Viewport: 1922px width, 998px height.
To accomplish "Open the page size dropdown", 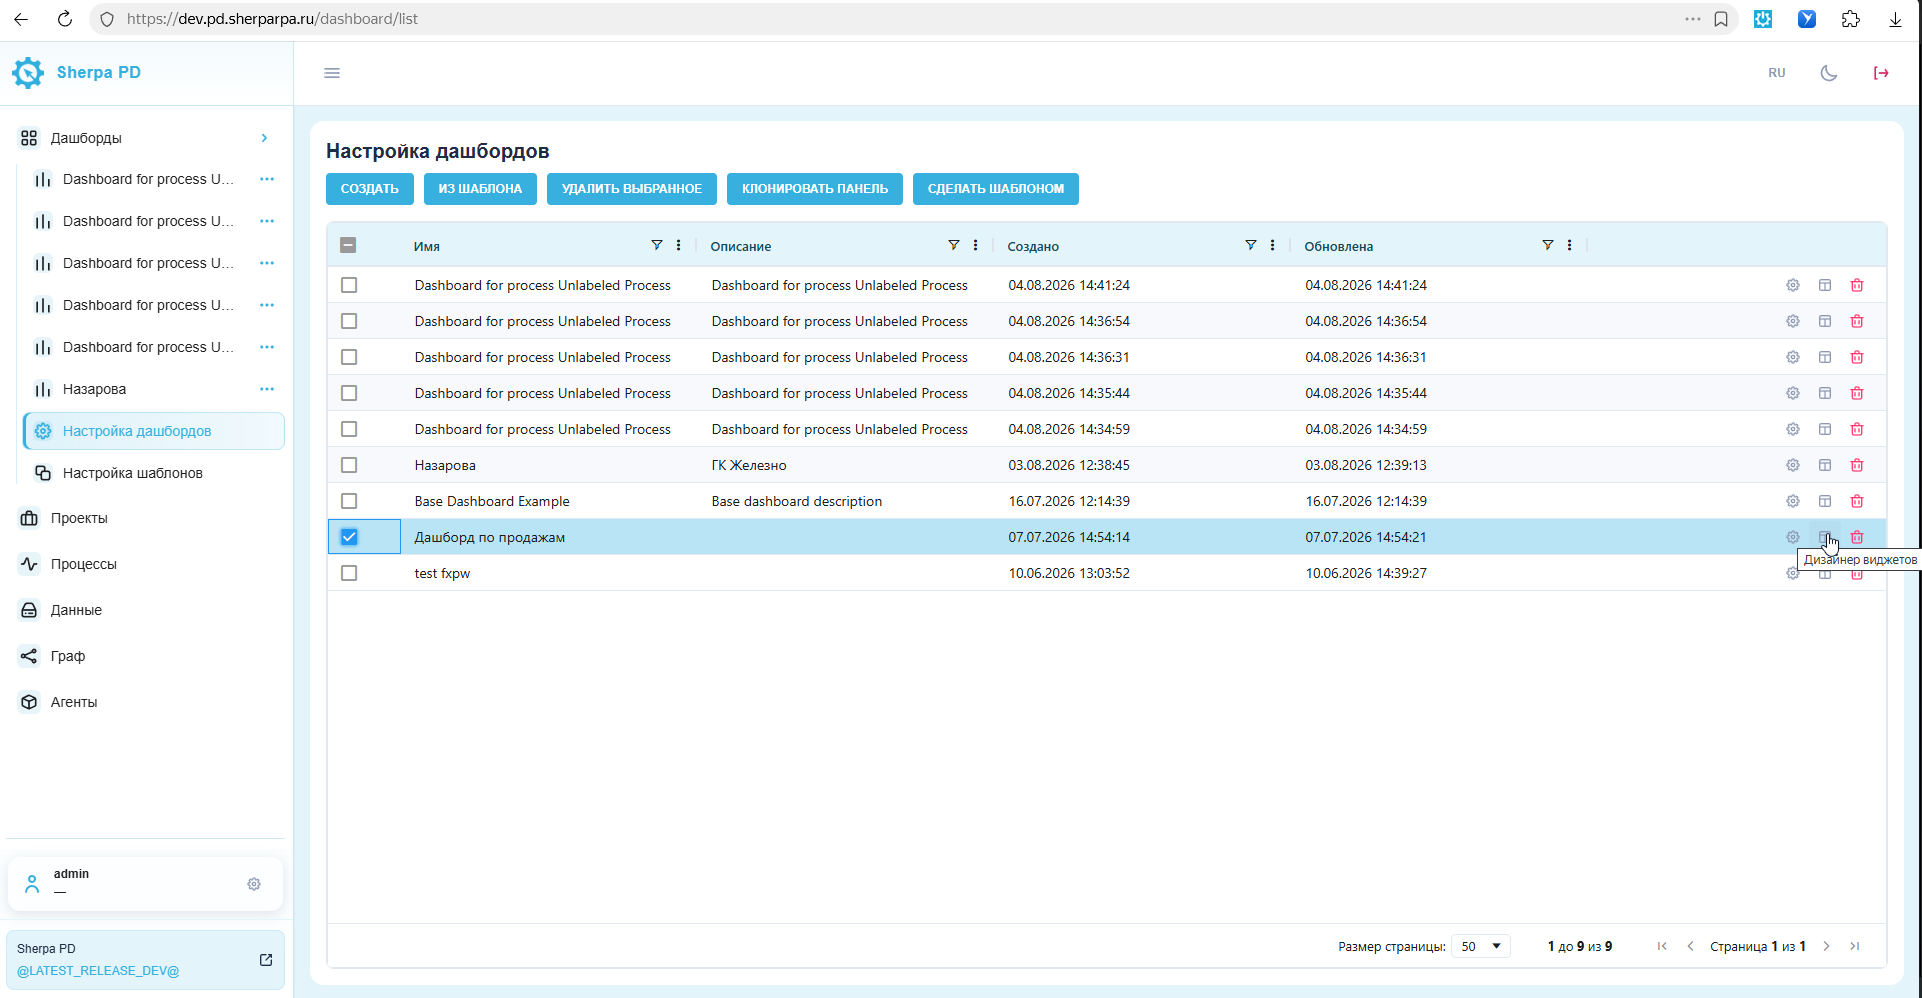I will pos(1481,946).
